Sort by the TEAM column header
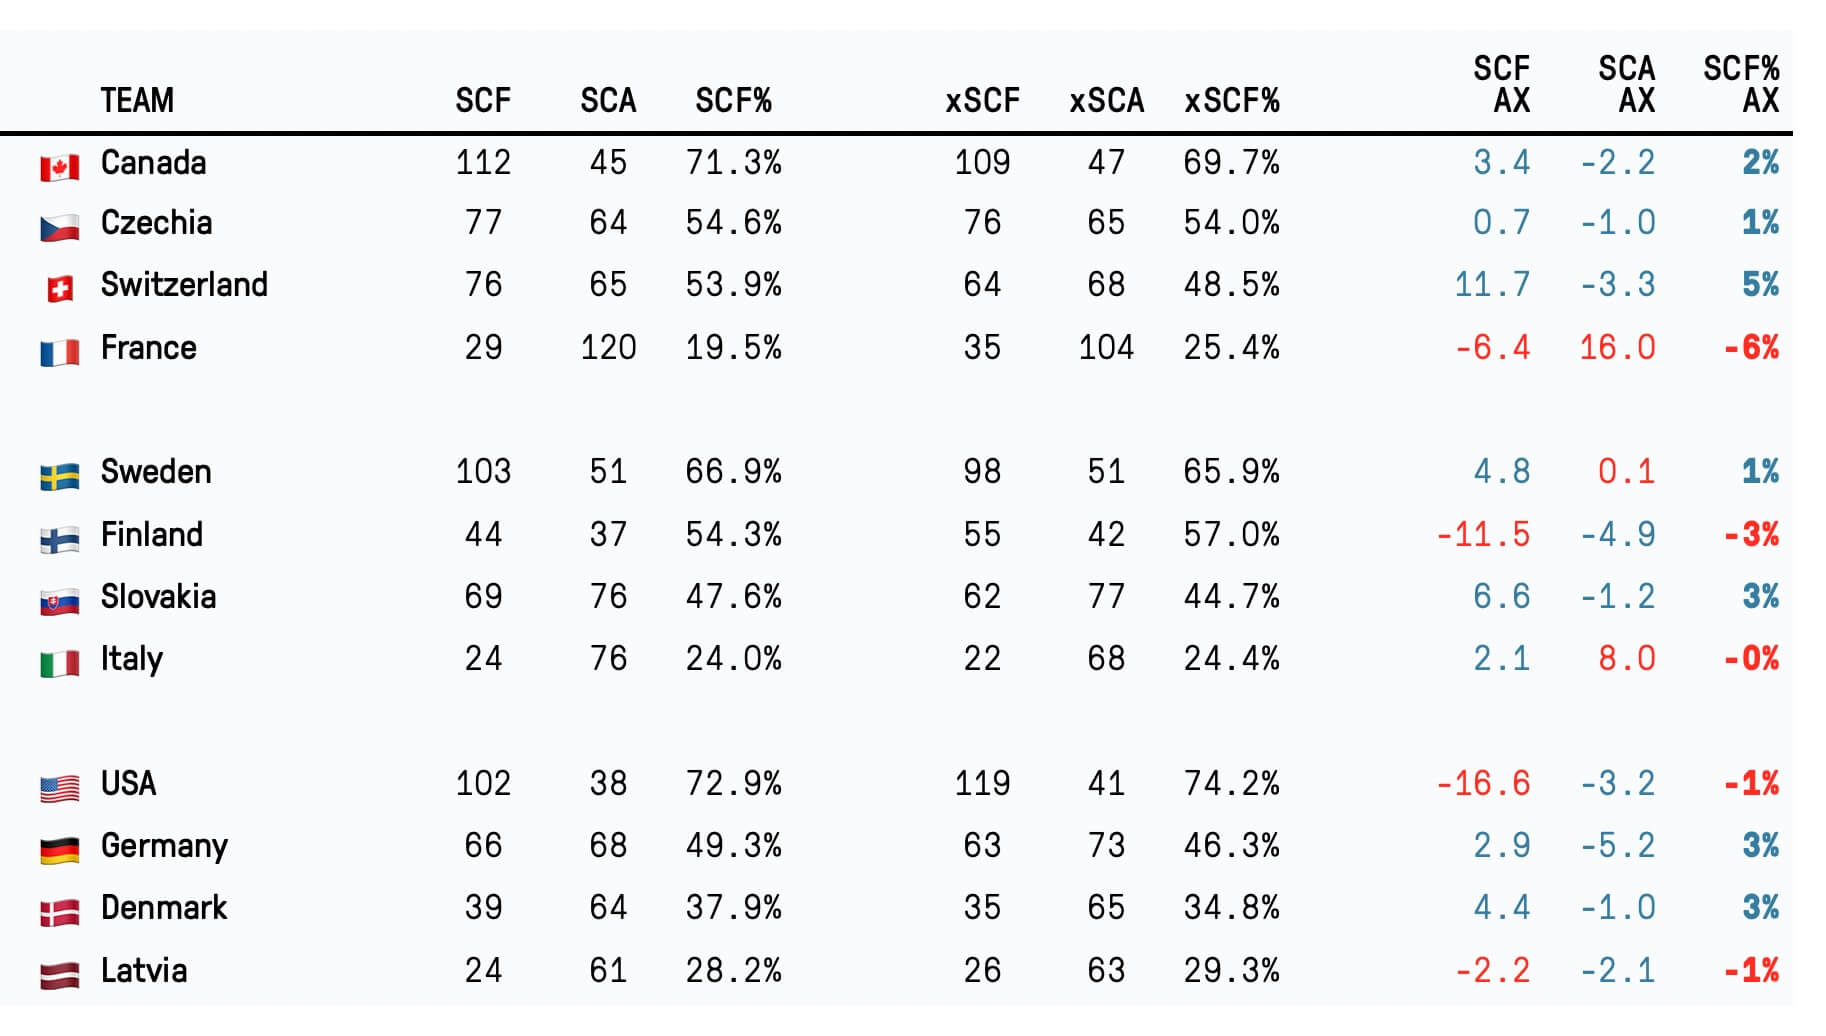Viewport: 1826px width, 1036px height. point(137,100)
